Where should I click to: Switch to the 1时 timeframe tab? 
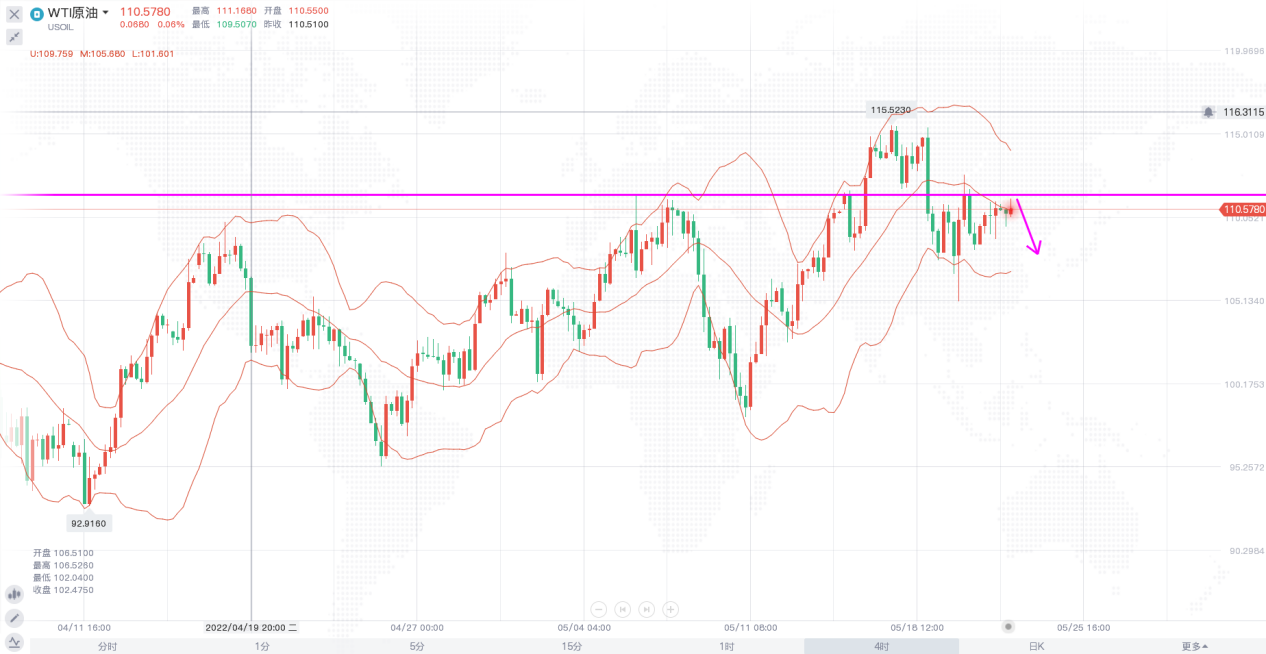pos(727,646)
